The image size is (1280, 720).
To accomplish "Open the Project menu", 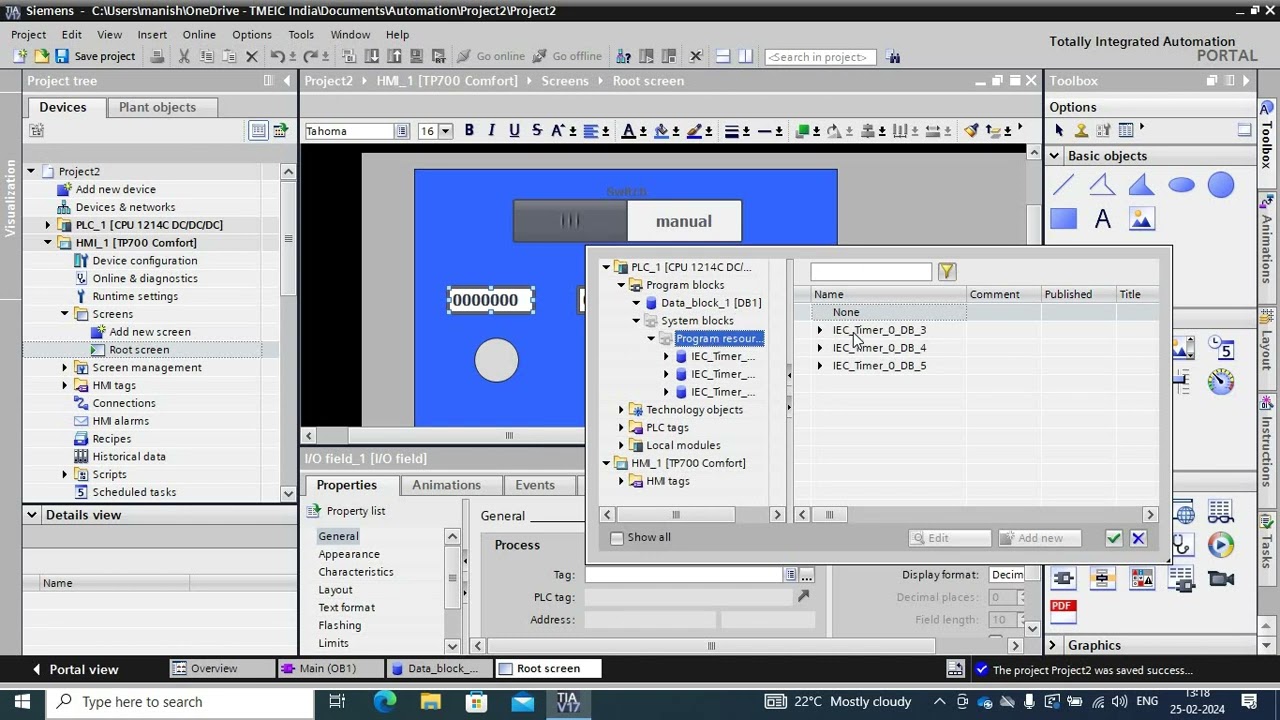I will pyautogui.click(x=29, y=34).
